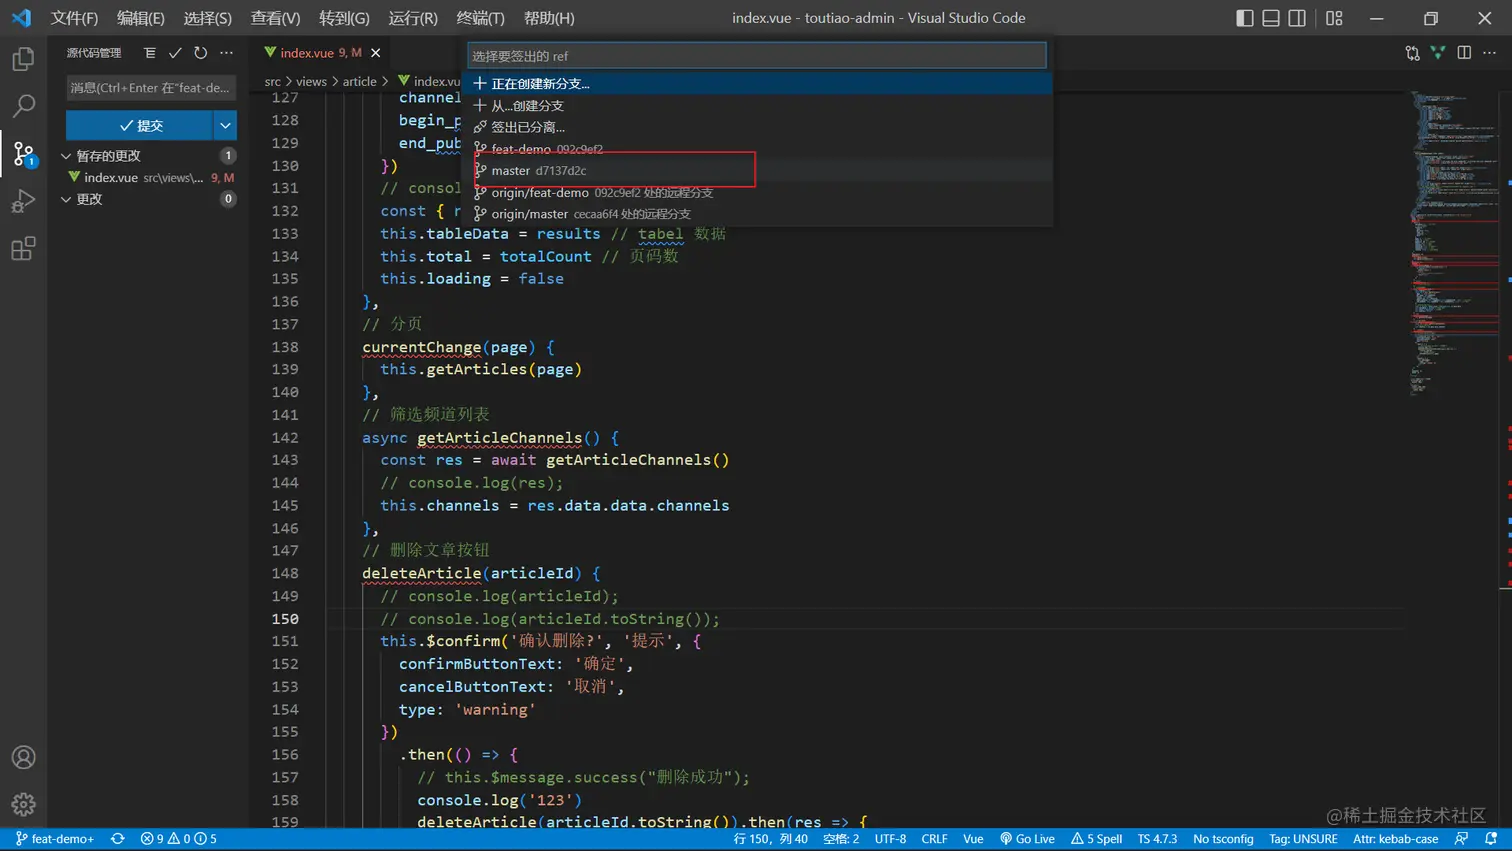This screenshot has width=1512, height=851.
Task: Toggle secondary side bar visibility
Action: [x=1297, y=18]
